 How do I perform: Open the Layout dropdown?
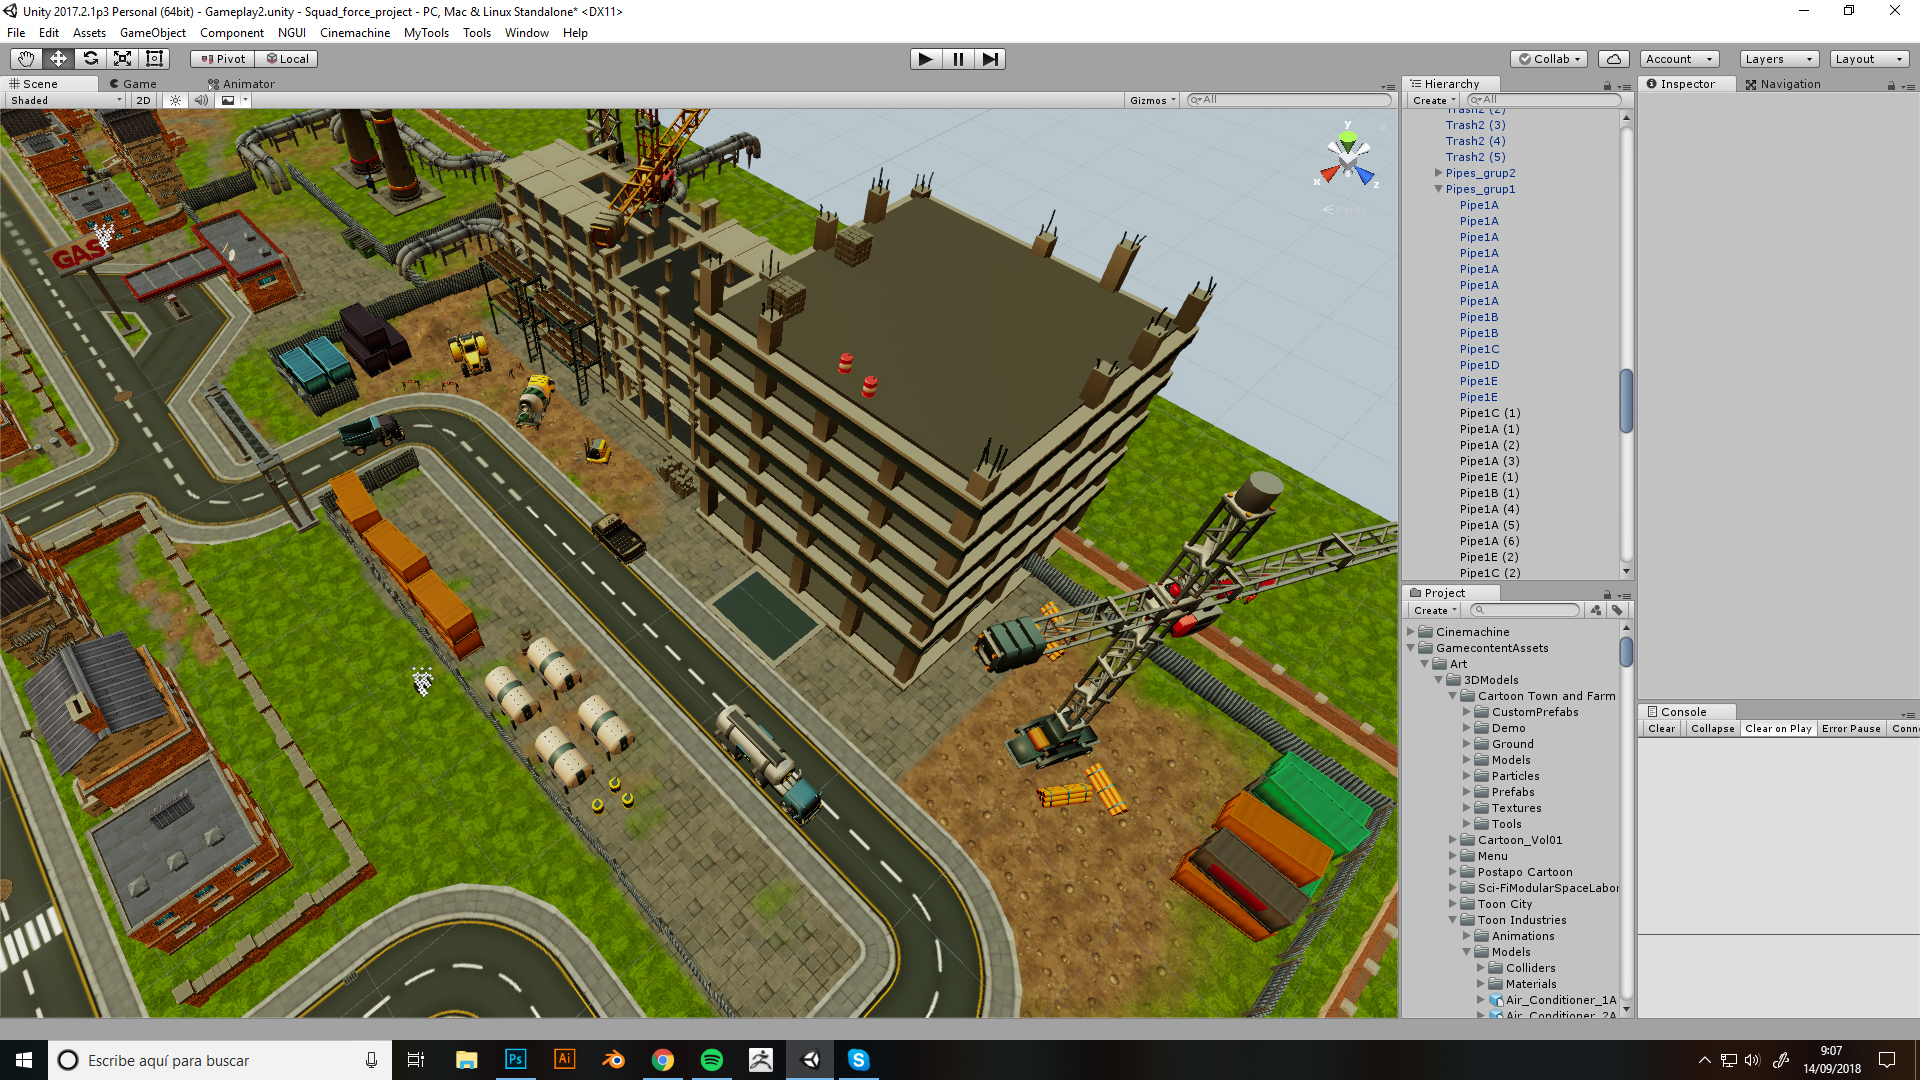1869,59
